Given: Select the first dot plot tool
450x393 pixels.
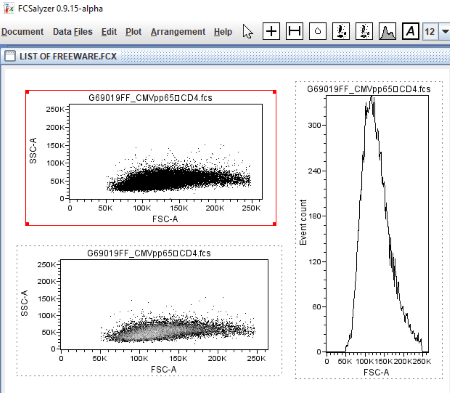Looking at the screenshot, I should (341, 31).
